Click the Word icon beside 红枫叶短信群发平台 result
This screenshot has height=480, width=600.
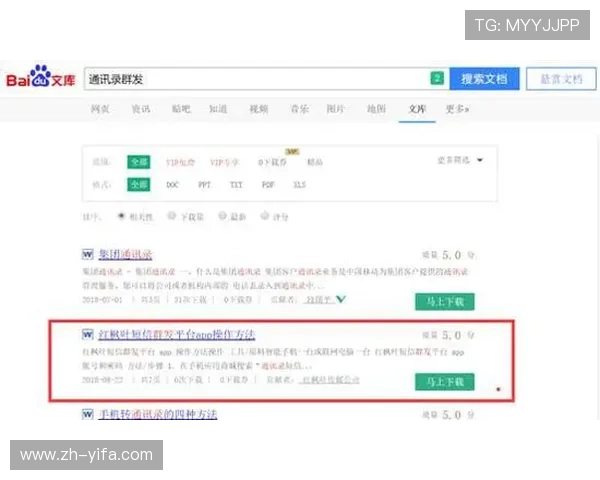(x=88, y=335)
